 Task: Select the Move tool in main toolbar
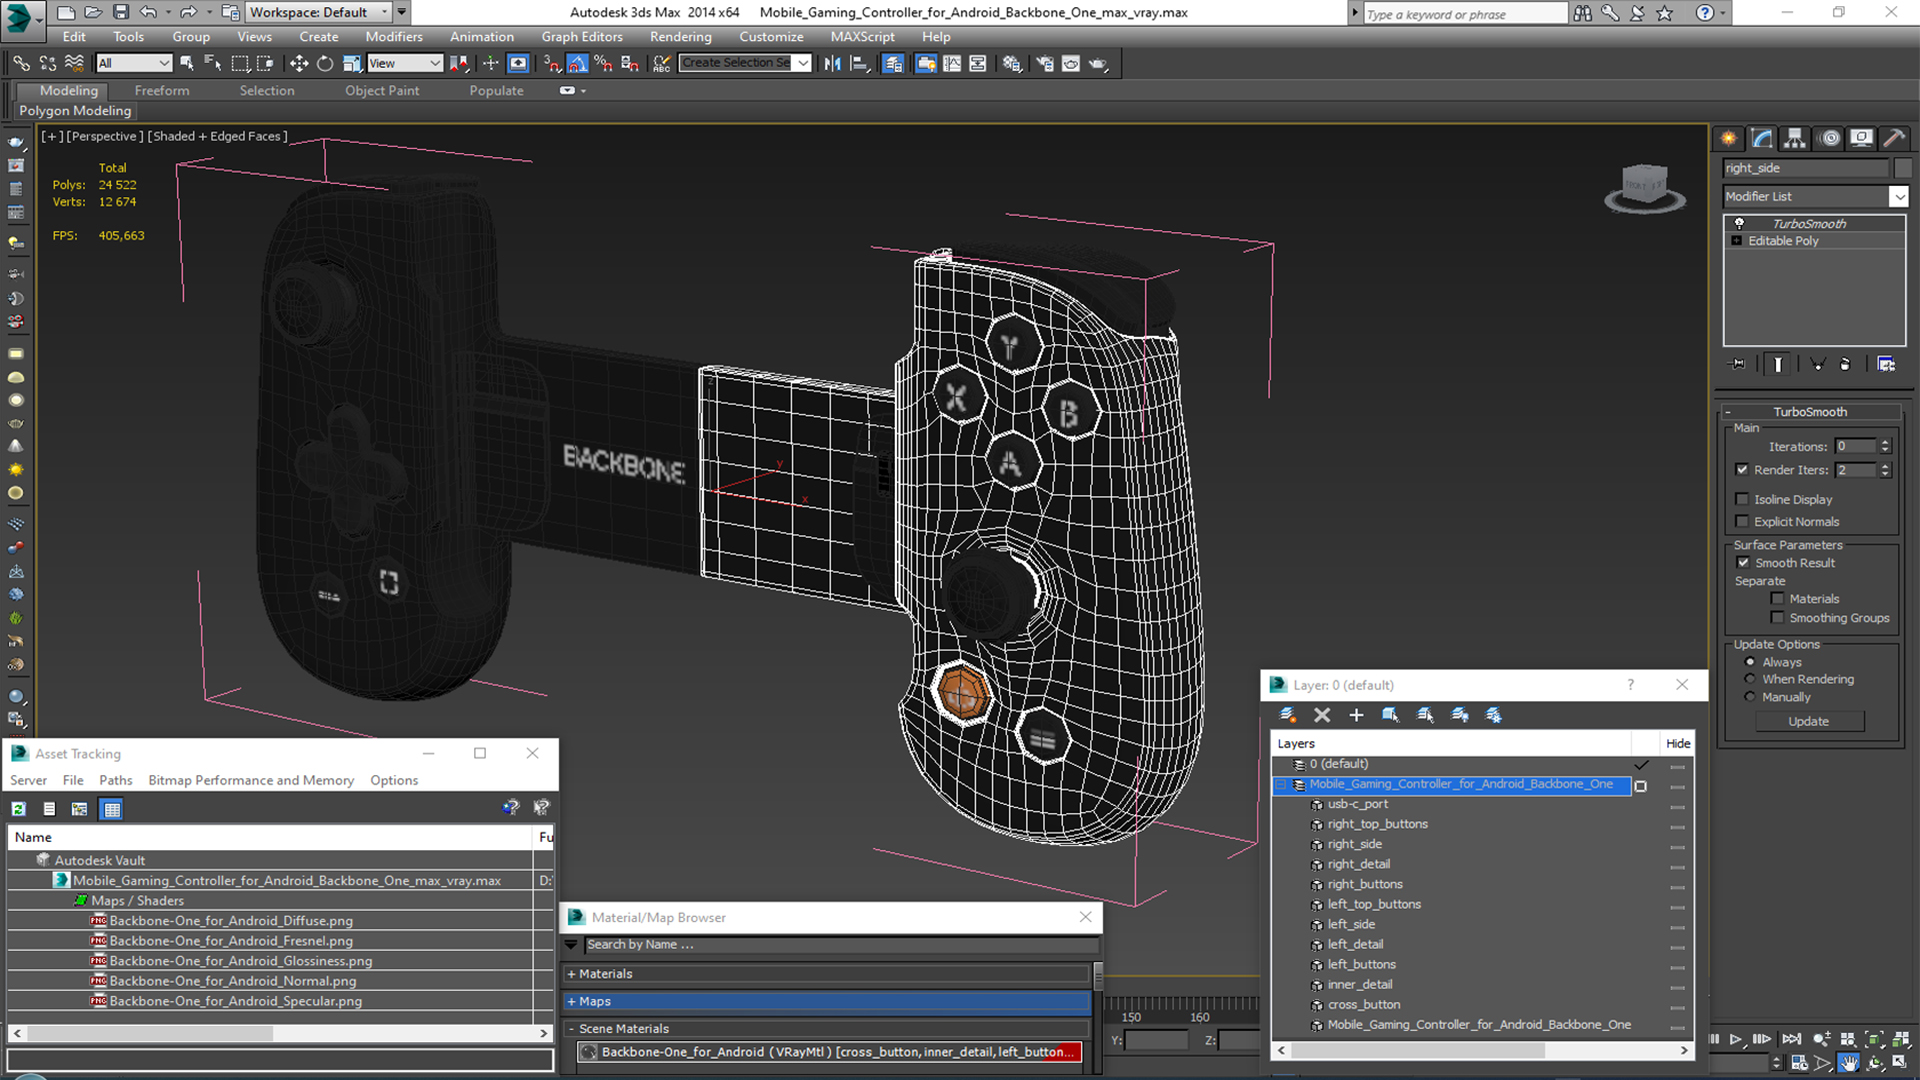coord(298,63)
